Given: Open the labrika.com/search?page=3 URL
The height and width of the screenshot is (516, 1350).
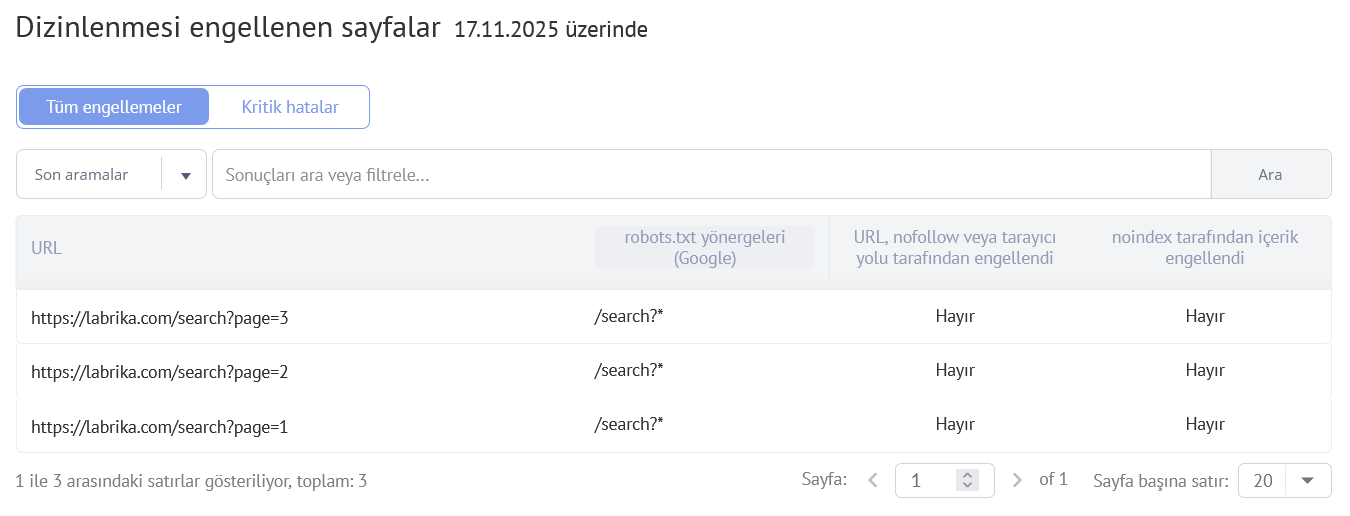Looking at the screenshot, I should pos(160,318).
